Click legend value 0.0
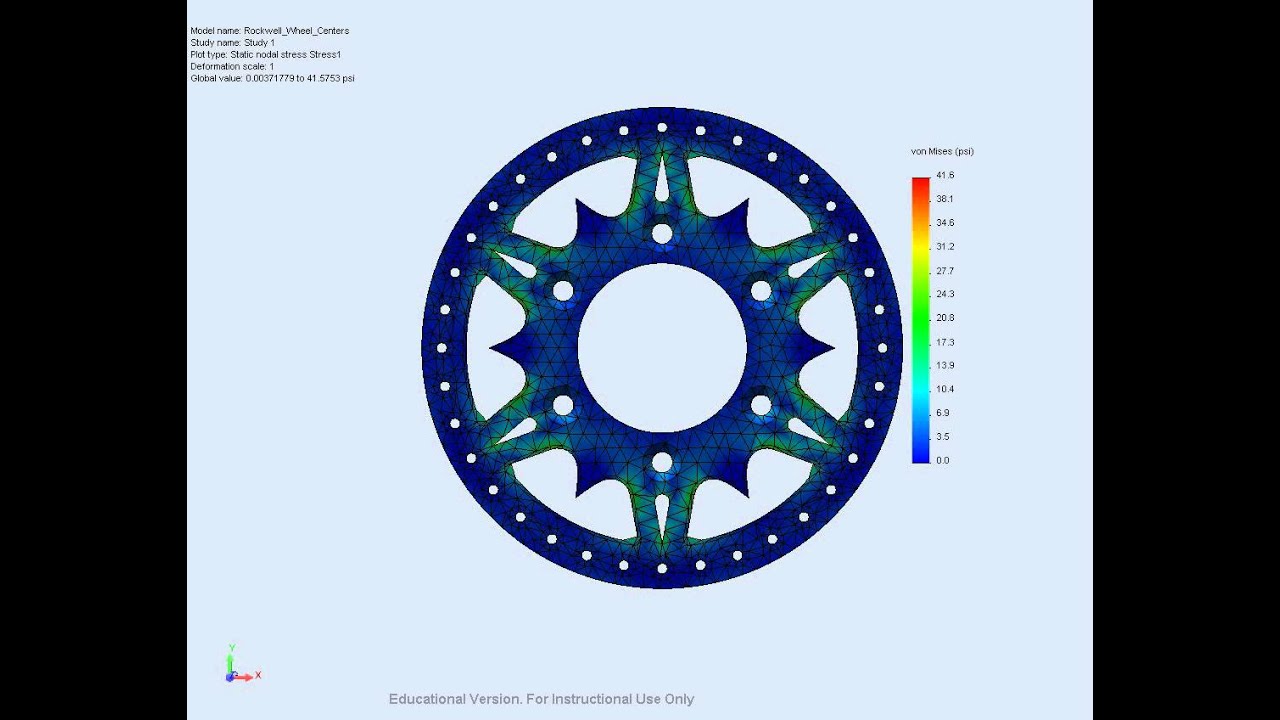 click(943, 461)
